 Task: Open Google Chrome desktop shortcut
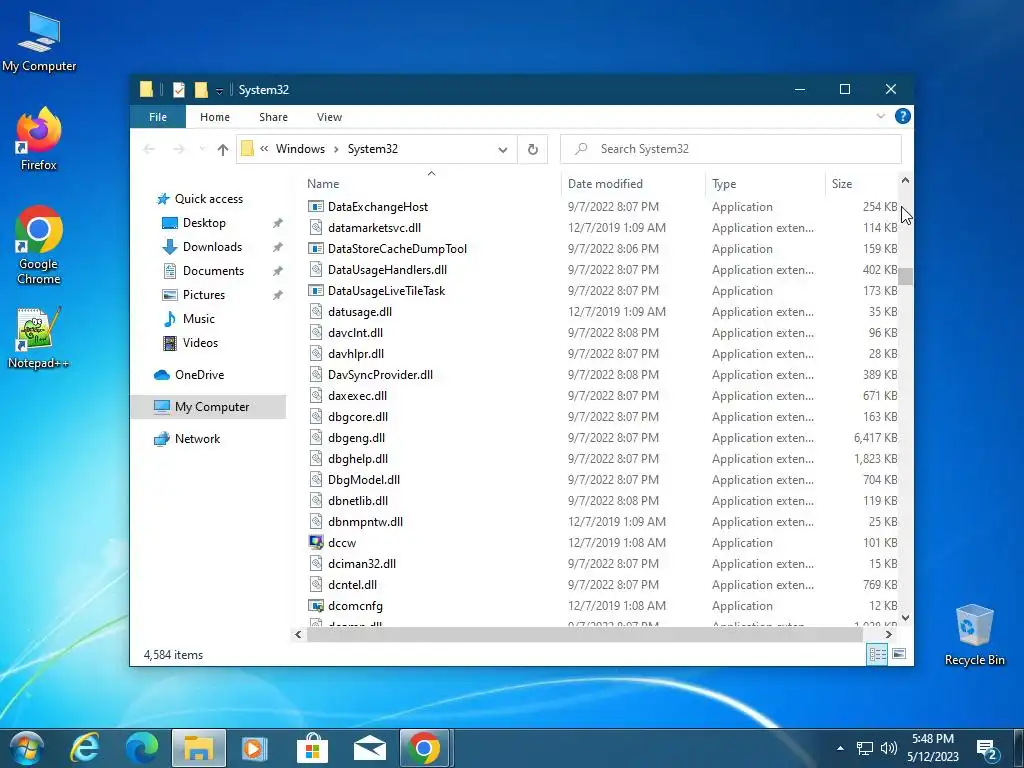pyautogui.click(x=39, y=245)
